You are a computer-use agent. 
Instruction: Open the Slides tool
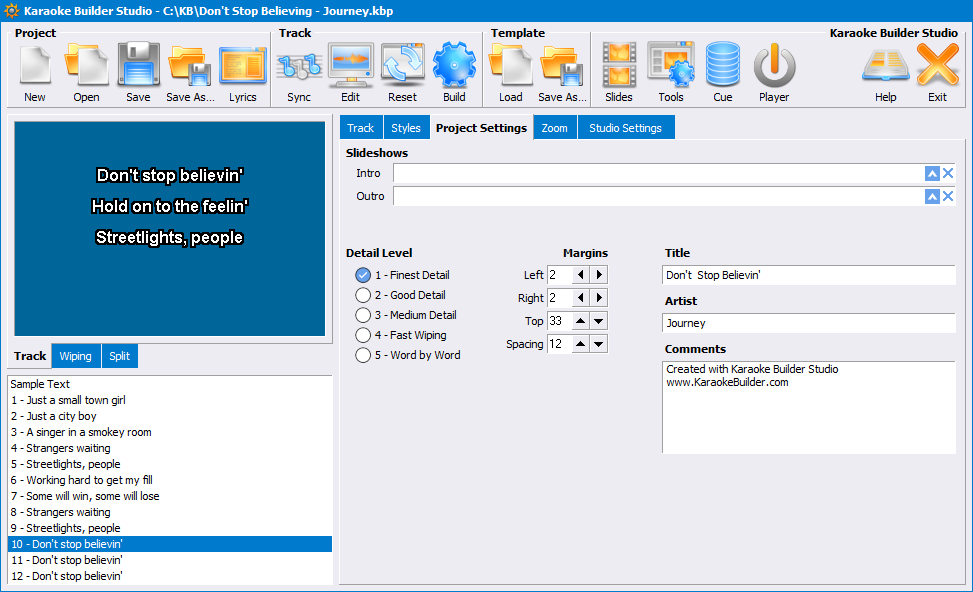coord(619,72)
